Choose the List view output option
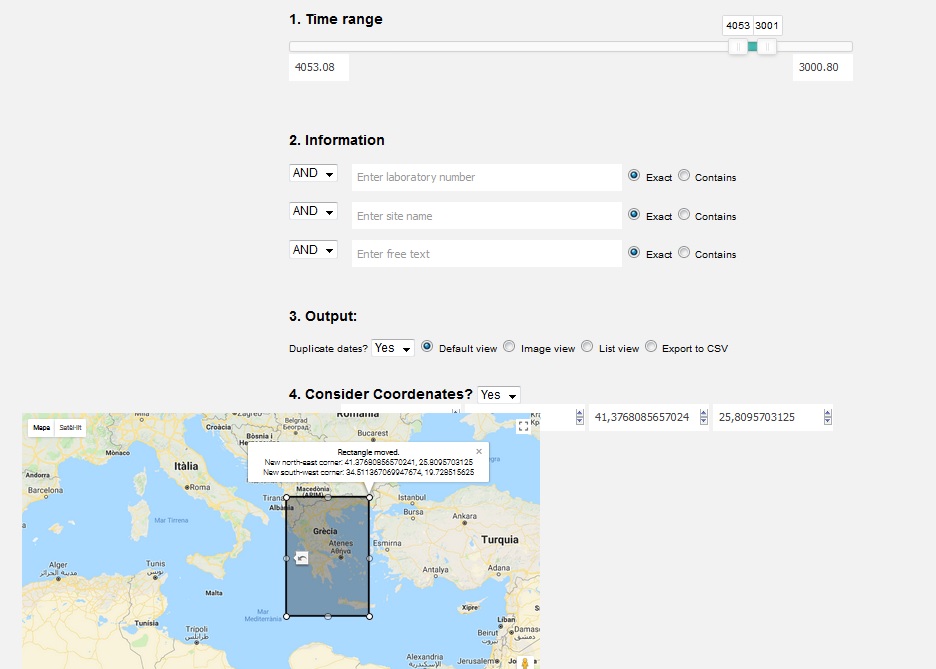This screenshot has height=669, width=936. (587, 347)
